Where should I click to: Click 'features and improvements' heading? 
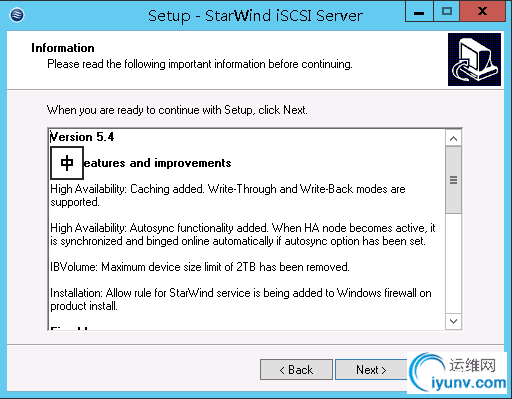157,163
